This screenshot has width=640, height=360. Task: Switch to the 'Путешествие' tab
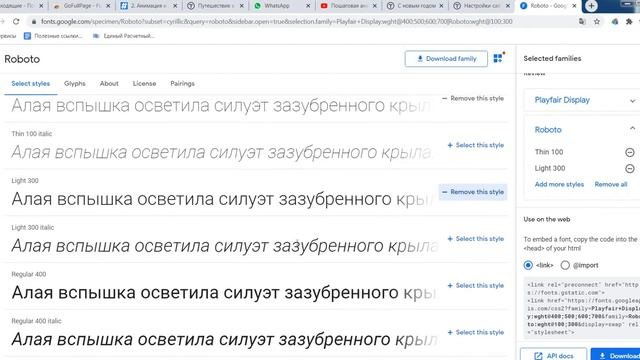[x=215, y=6]
